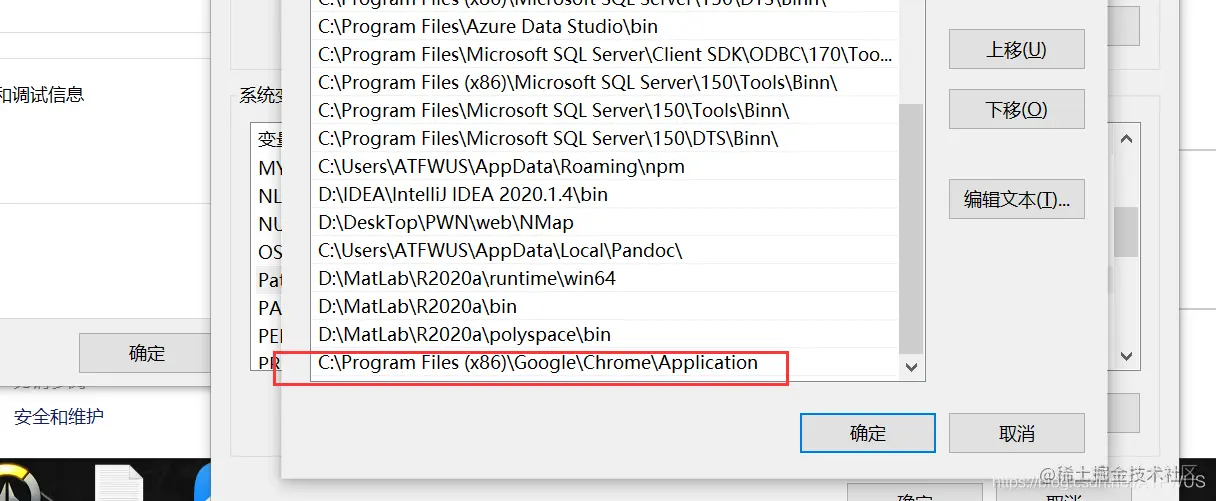The width and height of the screenshot is (1216, 501).
Task: Select the C:\Program Files\Microsoft SQL Server\150\Tools\Binn\ entry
Action: (606, 111)
